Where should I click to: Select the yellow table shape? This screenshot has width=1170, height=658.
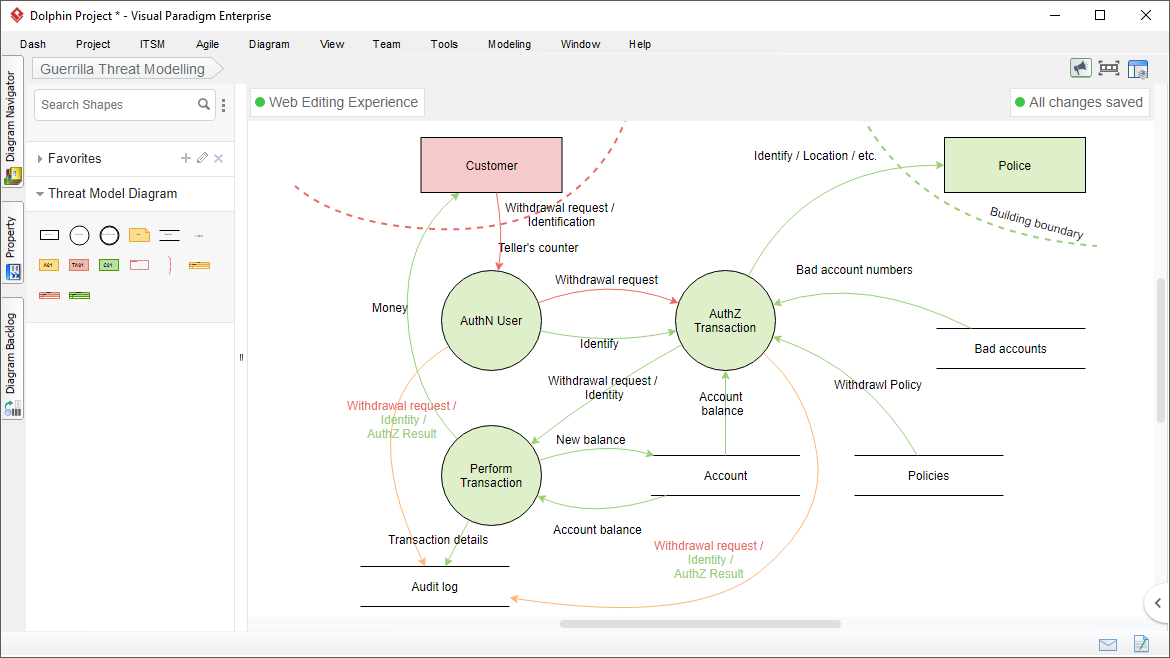tap(199, 265)
